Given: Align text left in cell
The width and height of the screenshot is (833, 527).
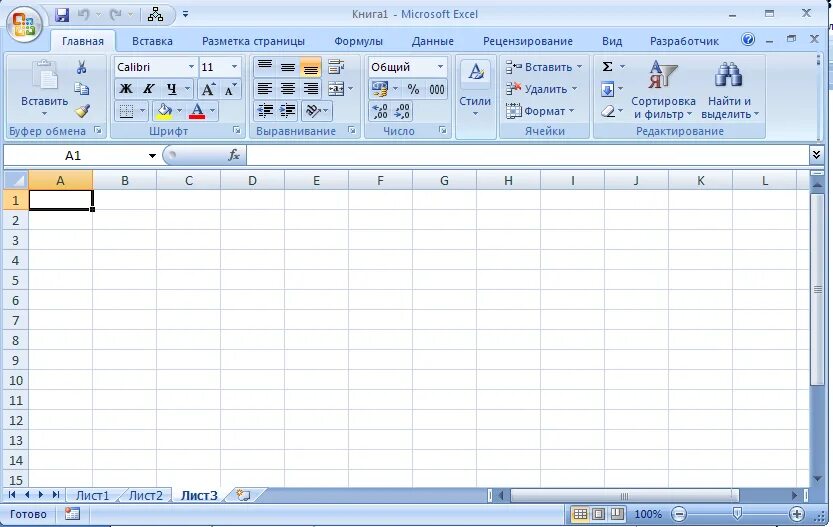Looking at the screenshot, I should [265, 89].
